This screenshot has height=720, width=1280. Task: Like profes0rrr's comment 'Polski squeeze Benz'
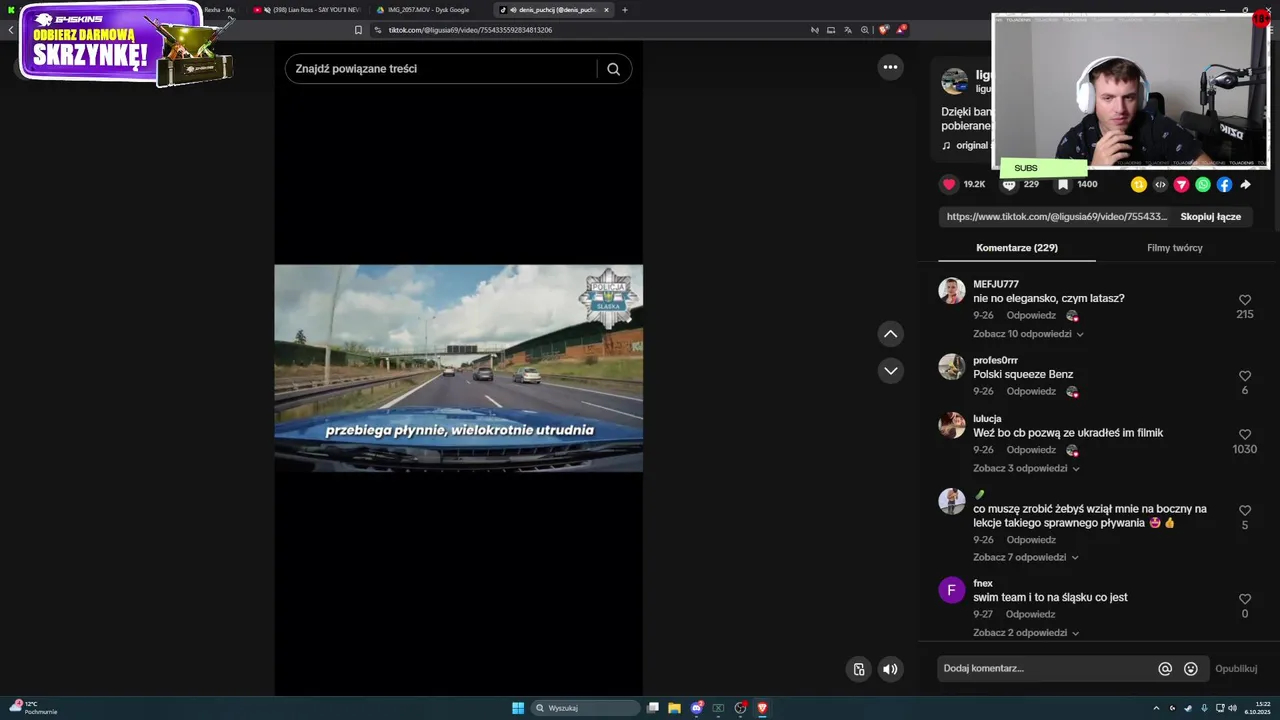1245,376
